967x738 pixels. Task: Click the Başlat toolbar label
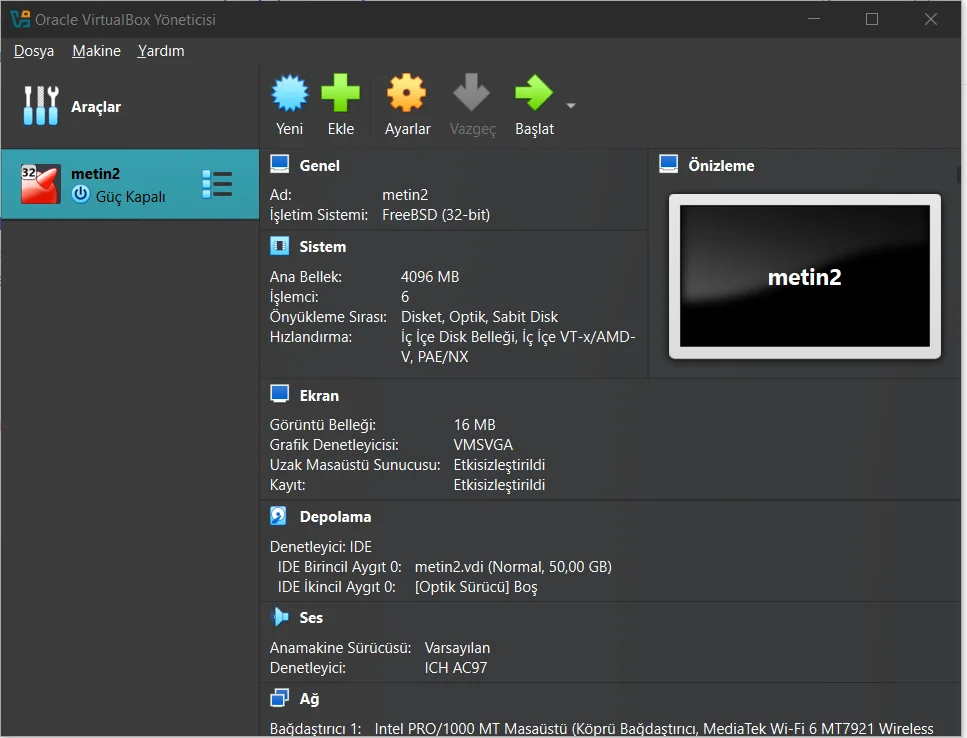pos(534,129)
